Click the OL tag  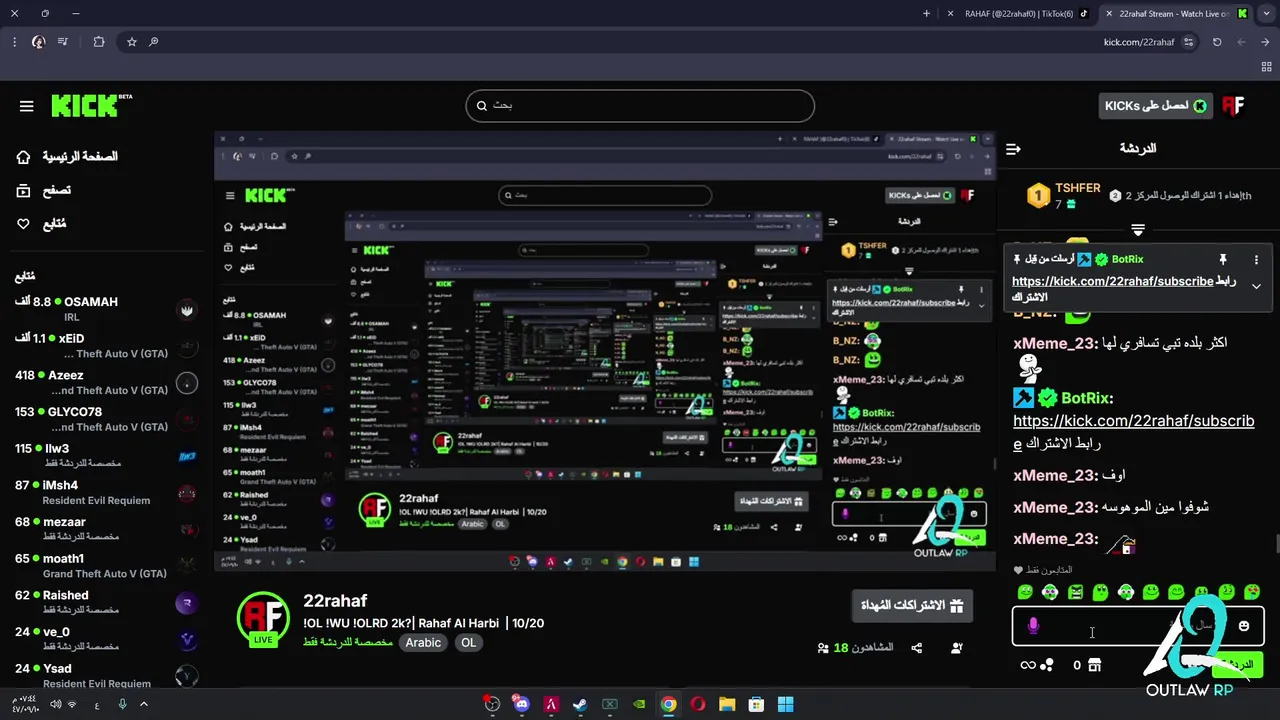pyautogui.click(x=468, y=643)
